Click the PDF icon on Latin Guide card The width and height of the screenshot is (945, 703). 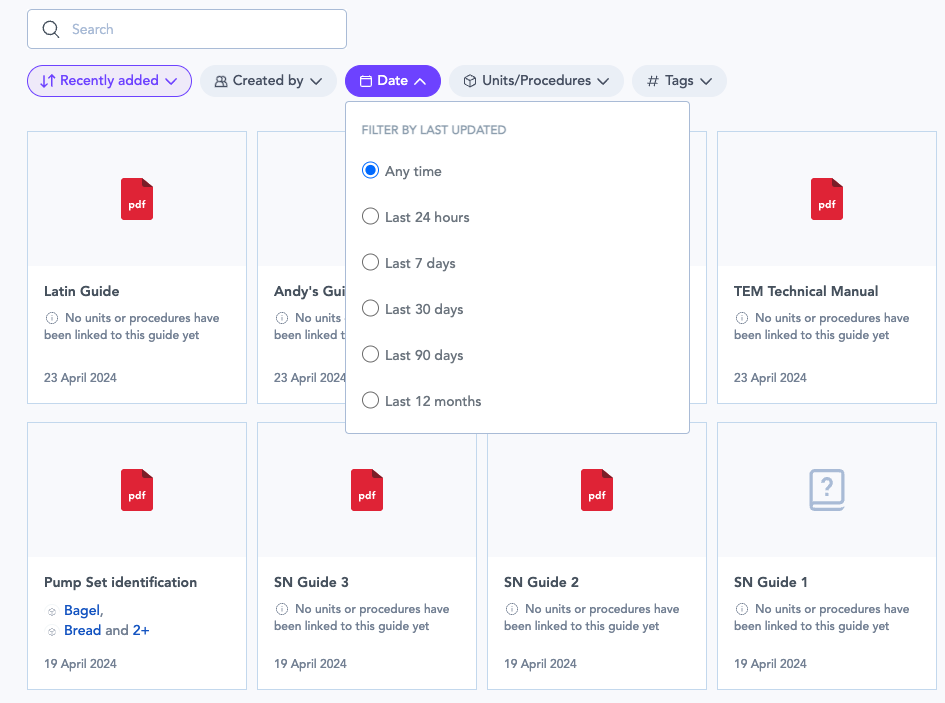(x=137, y=199)
